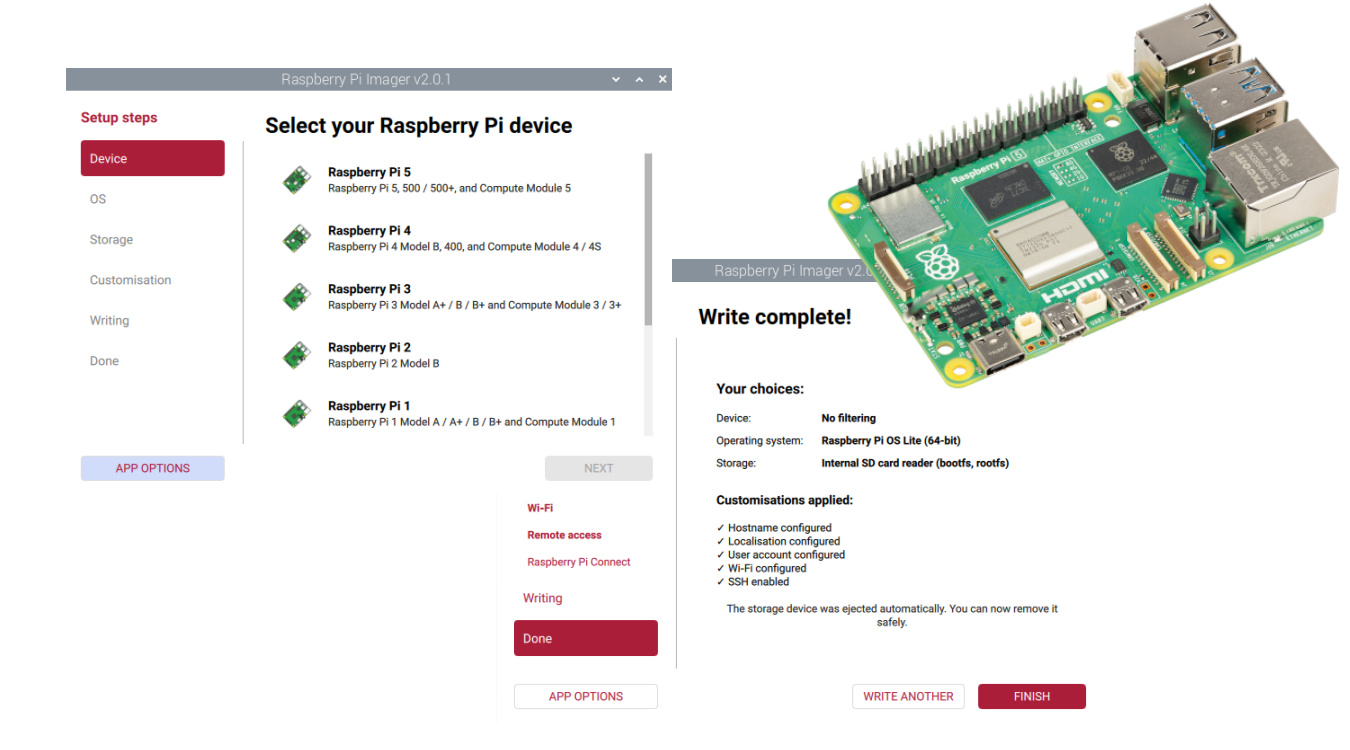
Task: Select the Device setup step
Action: pos(152,157)
